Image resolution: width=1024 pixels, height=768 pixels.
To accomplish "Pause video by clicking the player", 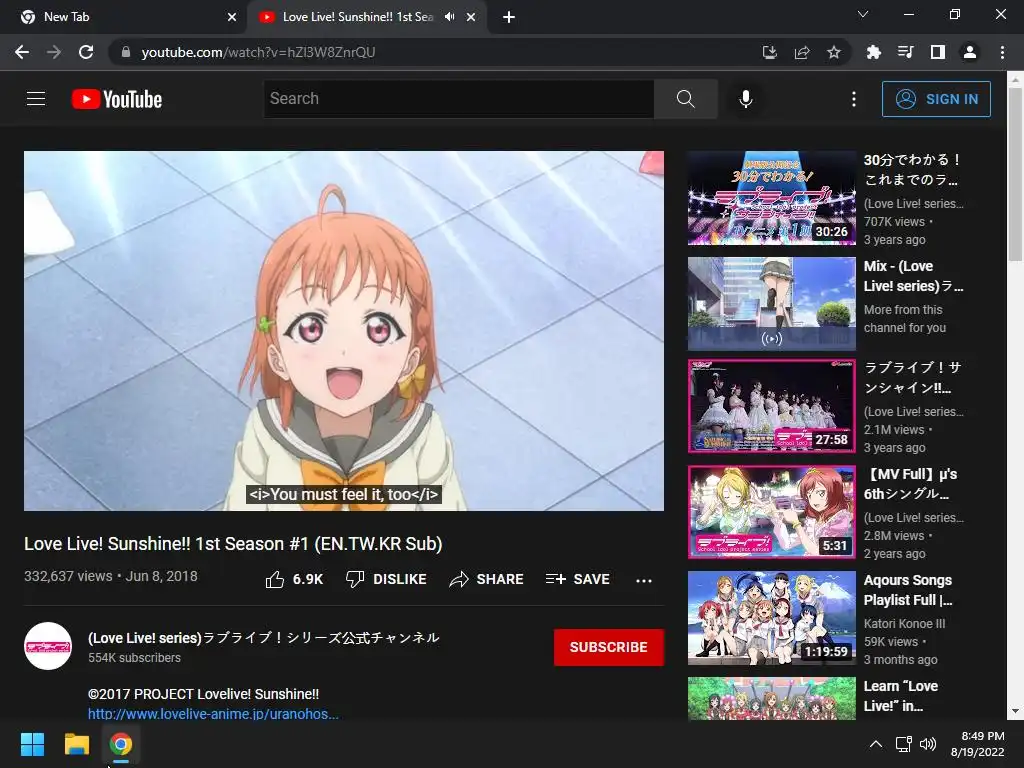I will pyautogui.click(x=344, y=330).
